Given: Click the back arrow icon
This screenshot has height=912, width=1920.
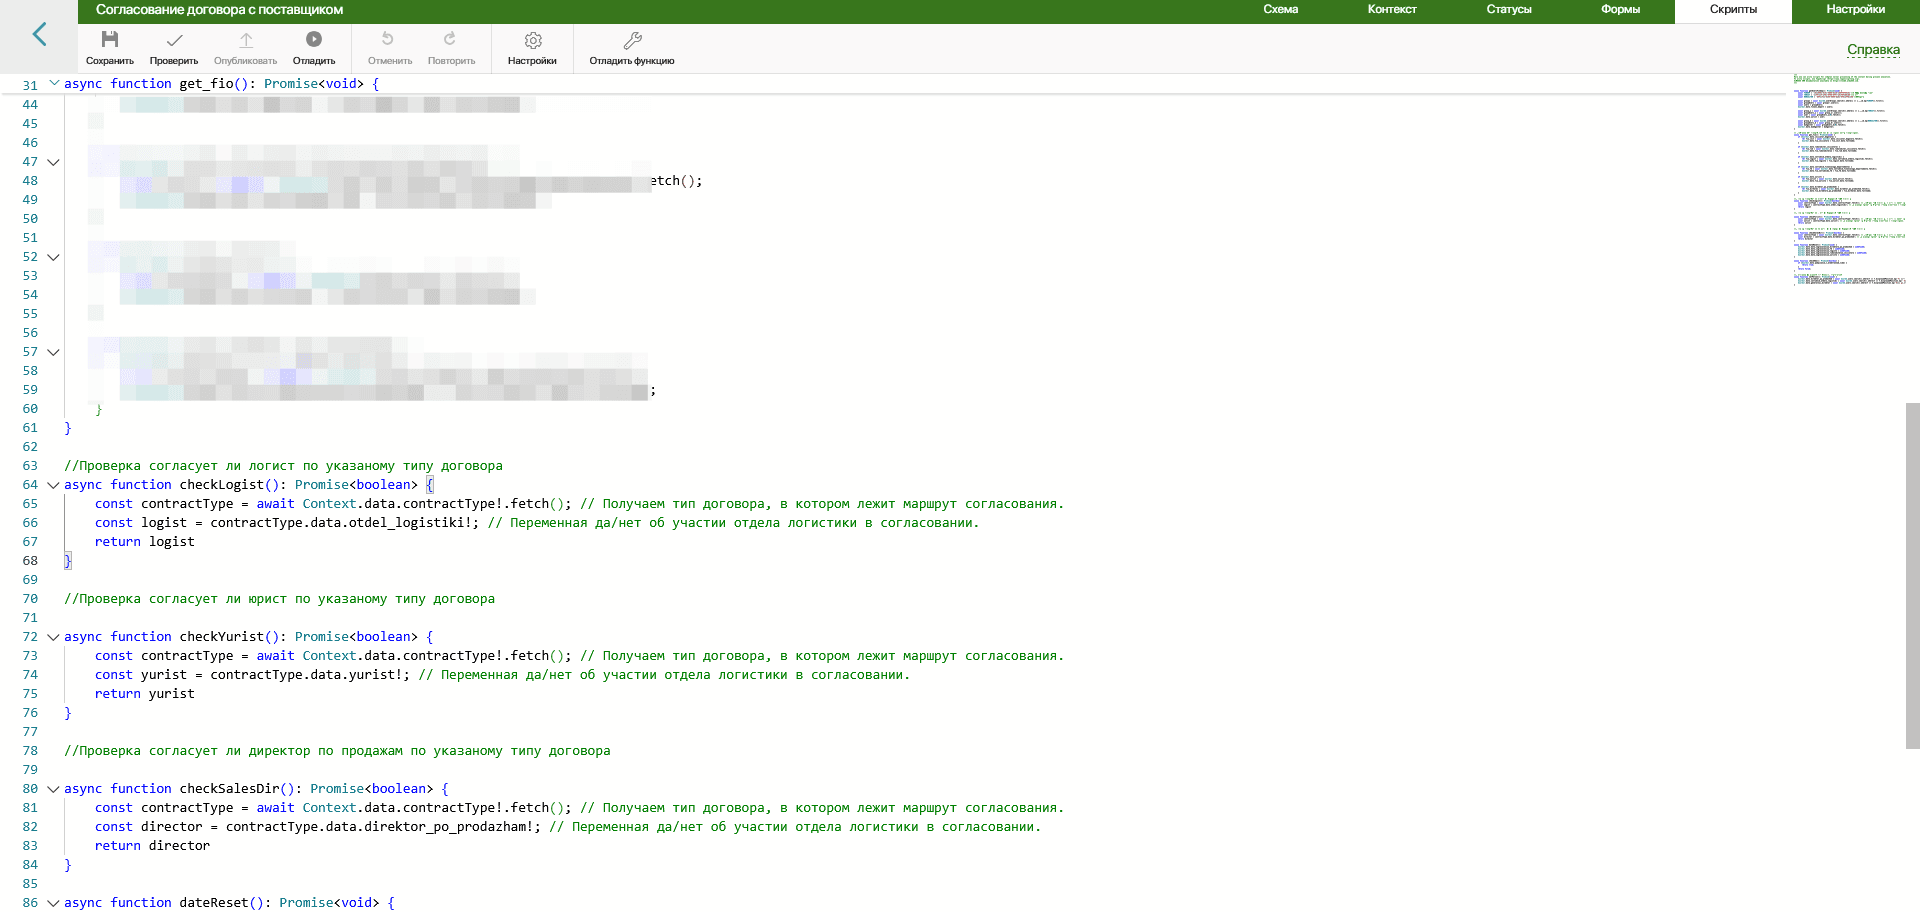Looking at the screenshot, I should tap(39, 35).
